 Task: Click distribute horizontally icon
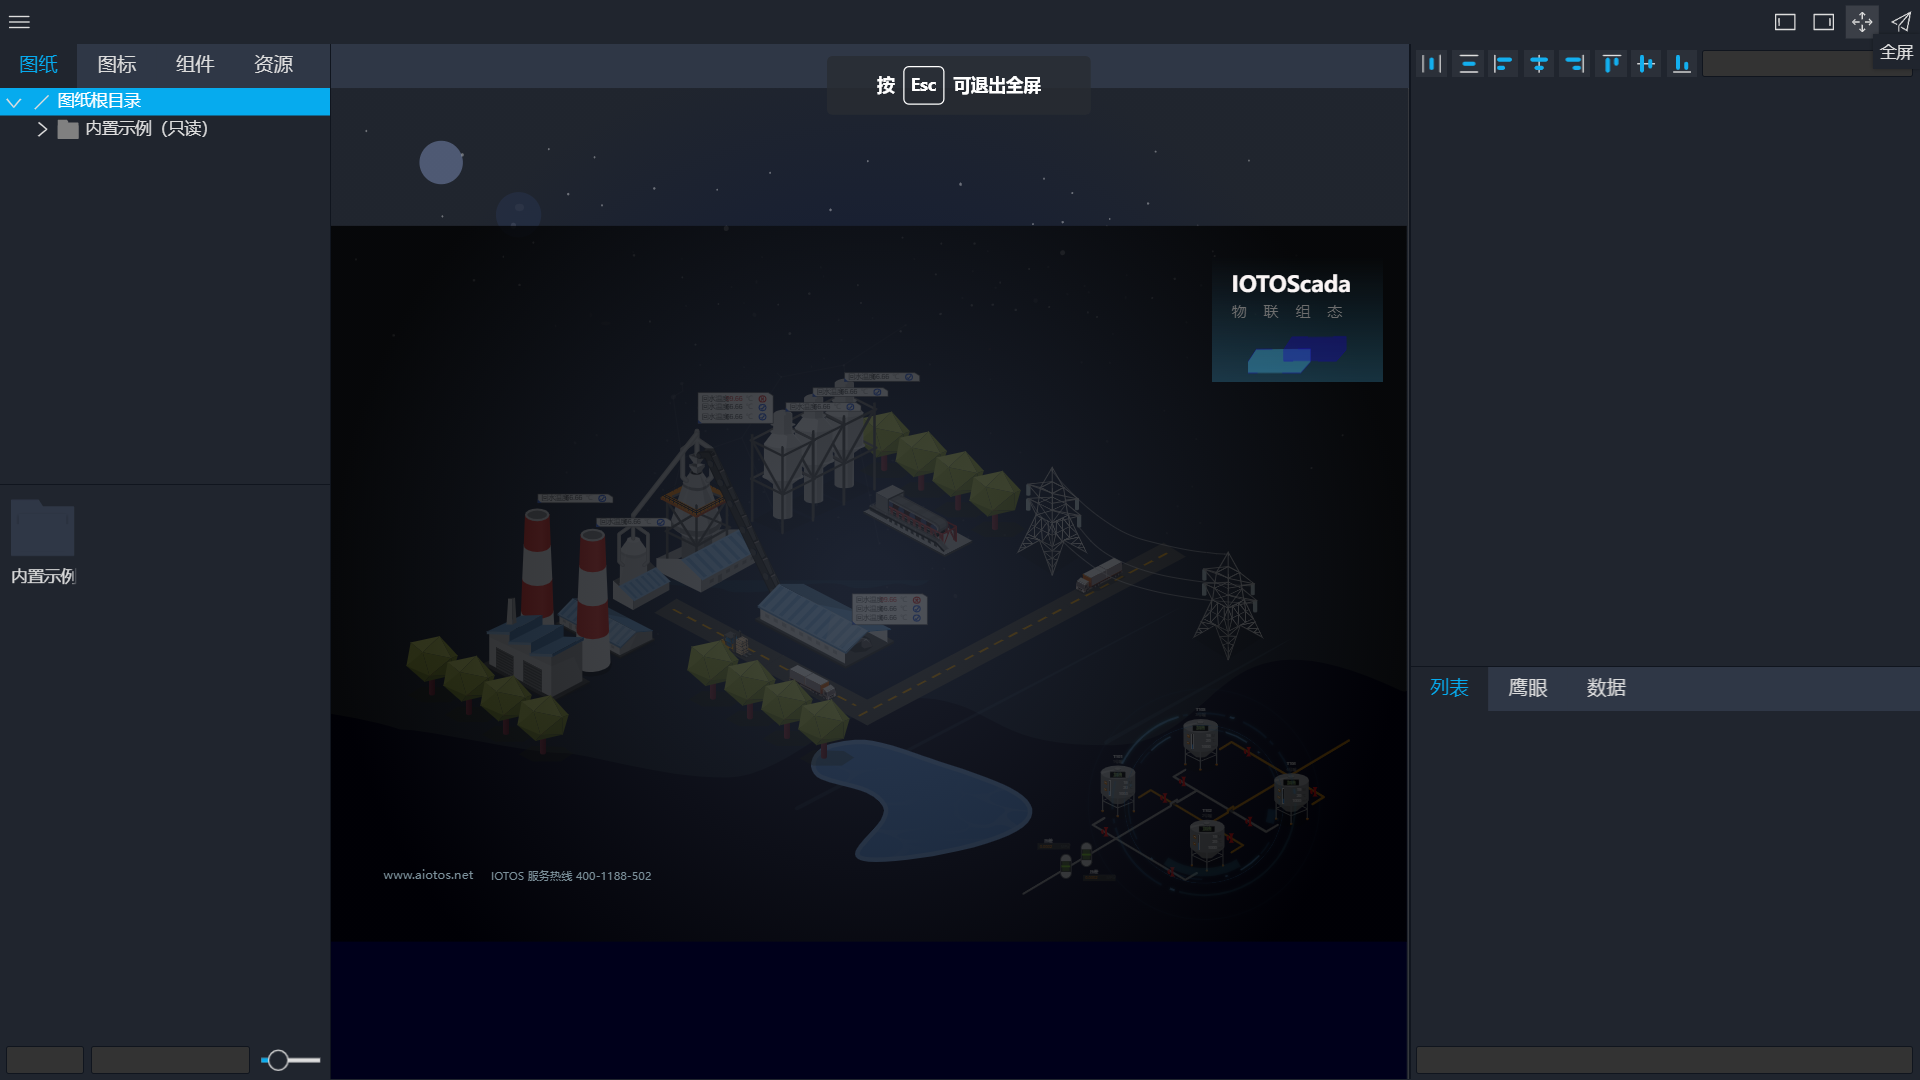click(x=1431, y=64)
